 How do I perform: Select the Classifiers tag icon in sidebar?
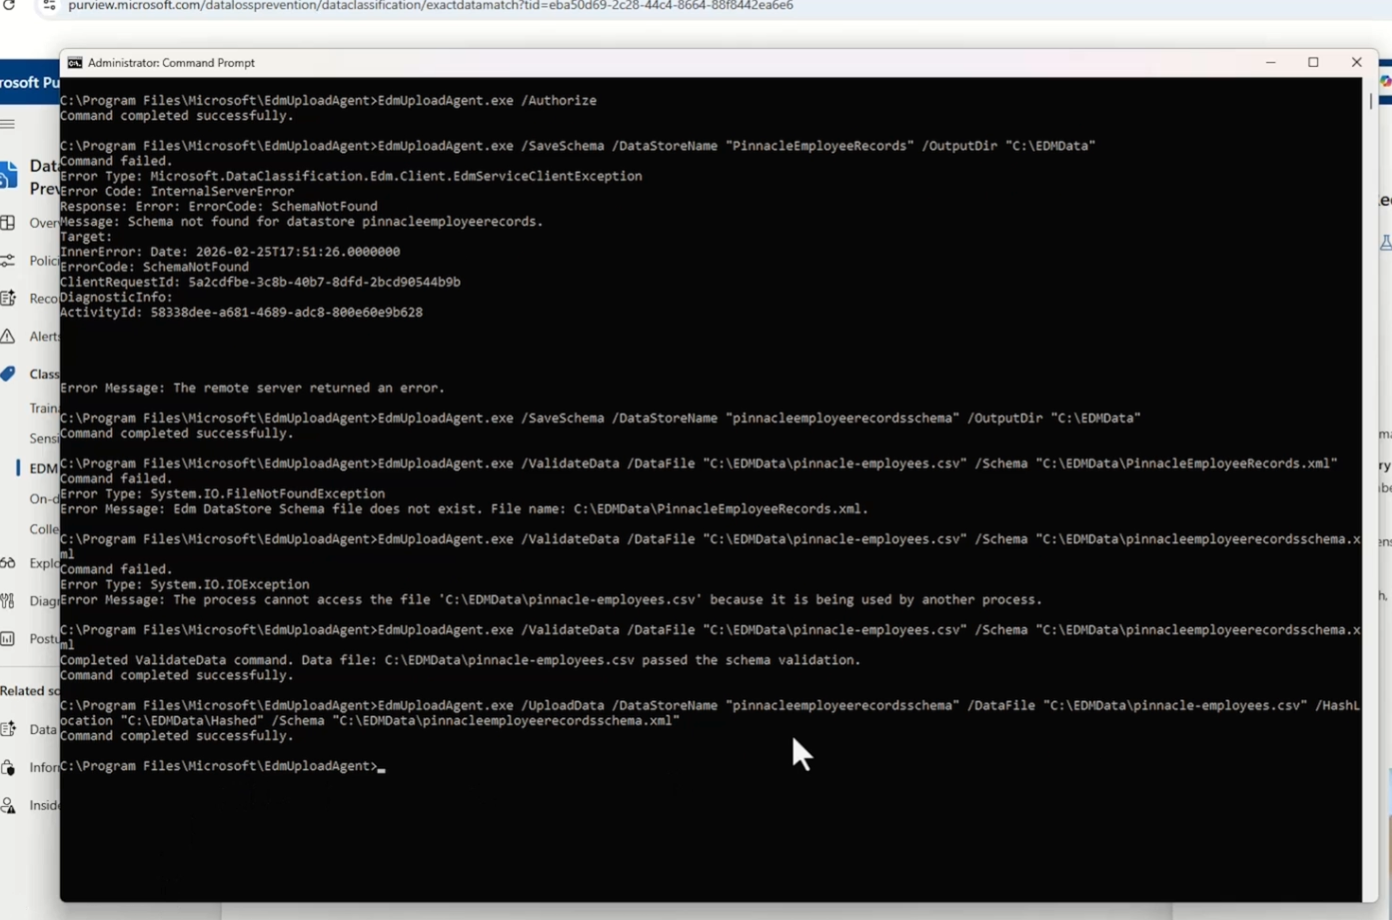pyautogui.click(x=8, y=374)
